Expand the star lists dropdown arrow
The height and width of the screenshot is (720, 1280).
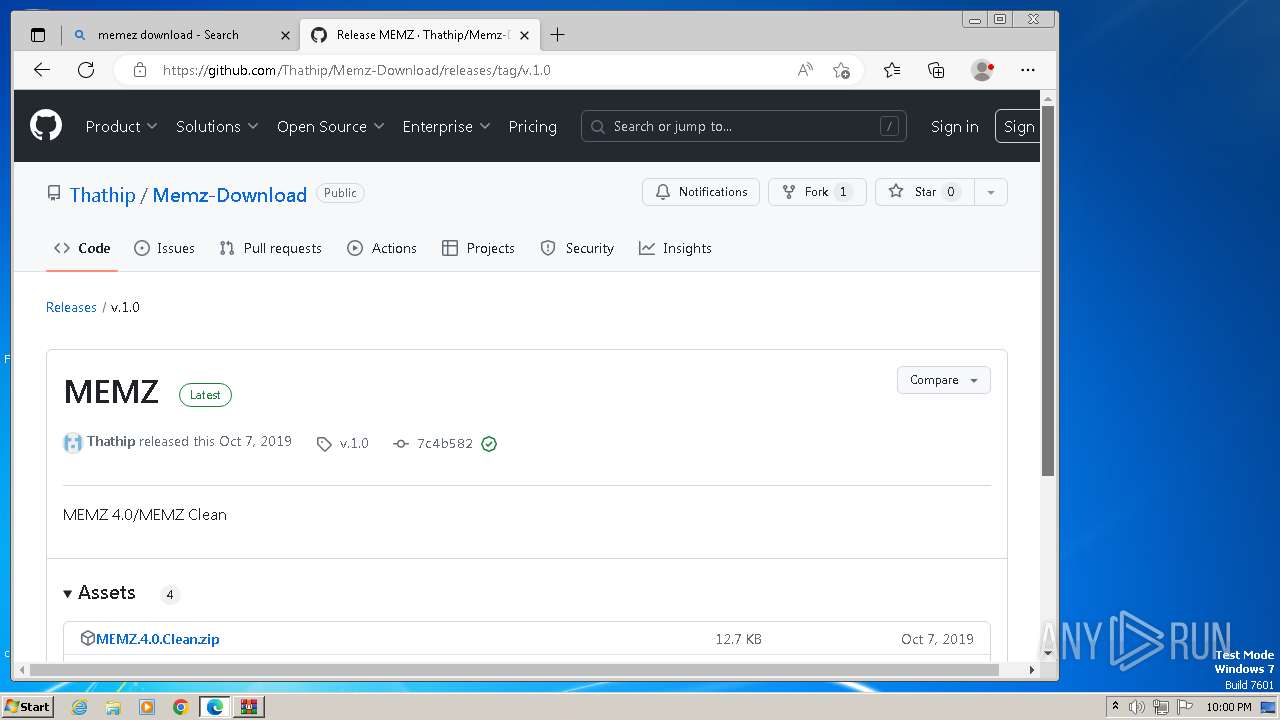pyautogui.click(x=990, y=192)
